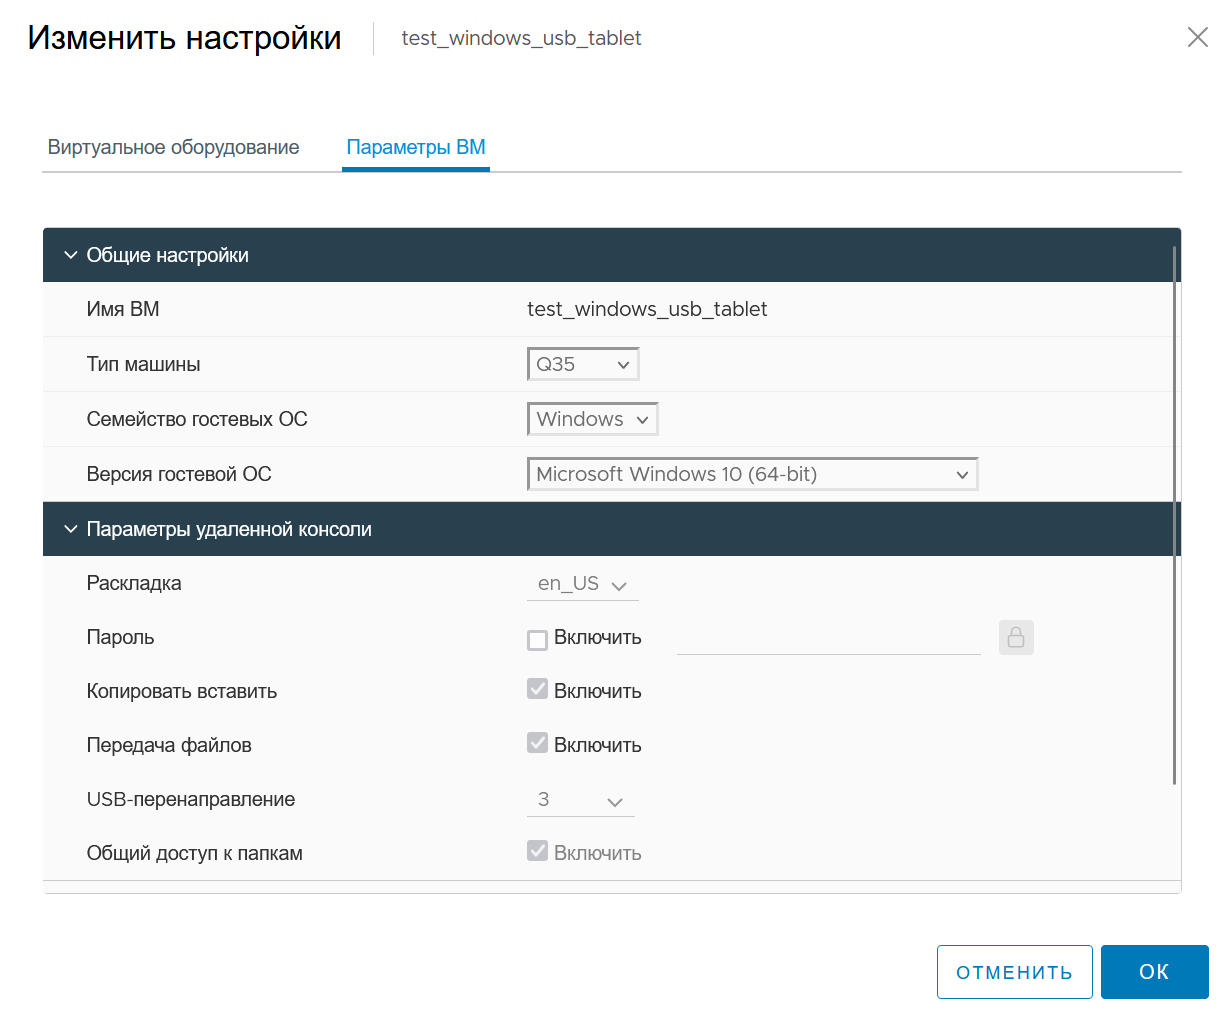Screen dimensions: 1231x1023
Task: Toggle the Общий доступ к папкам checkbox
Action: pos(538,851)
